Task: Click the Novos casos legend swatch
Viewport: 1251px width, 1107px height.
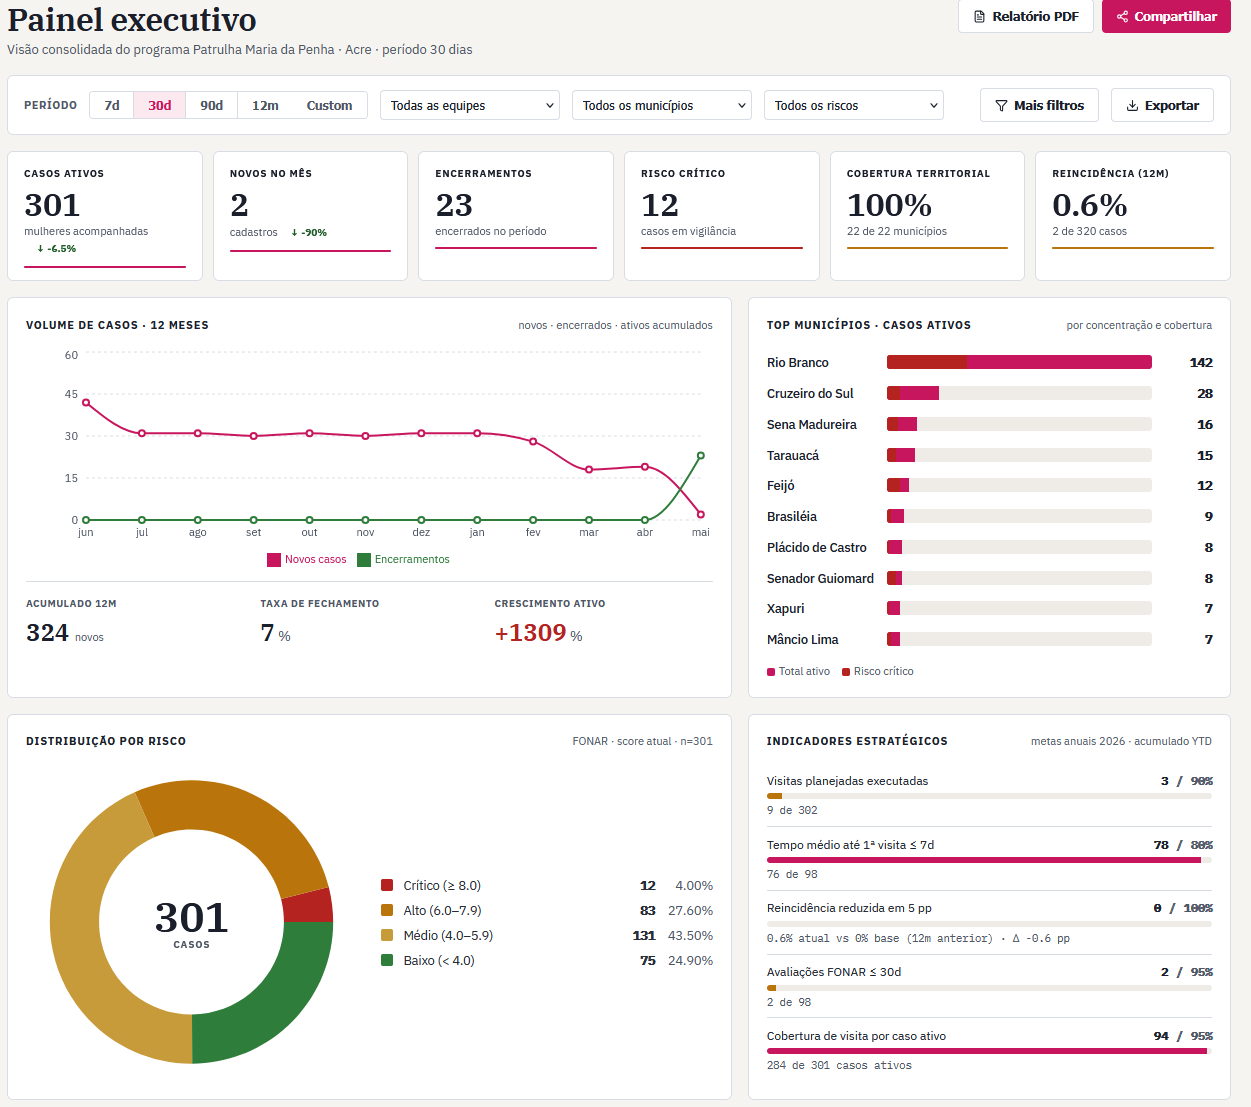Action: point(274,560)
